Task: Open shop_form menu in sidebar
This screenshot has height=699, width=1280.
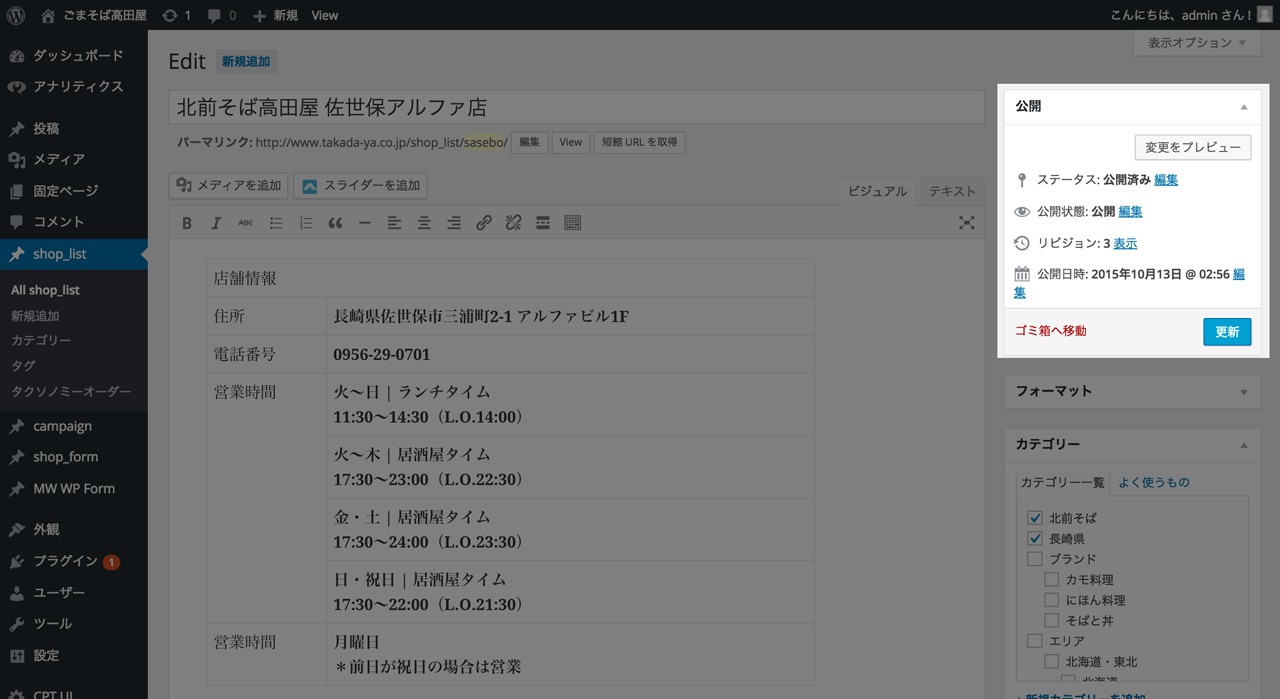Action: [74, 457]
